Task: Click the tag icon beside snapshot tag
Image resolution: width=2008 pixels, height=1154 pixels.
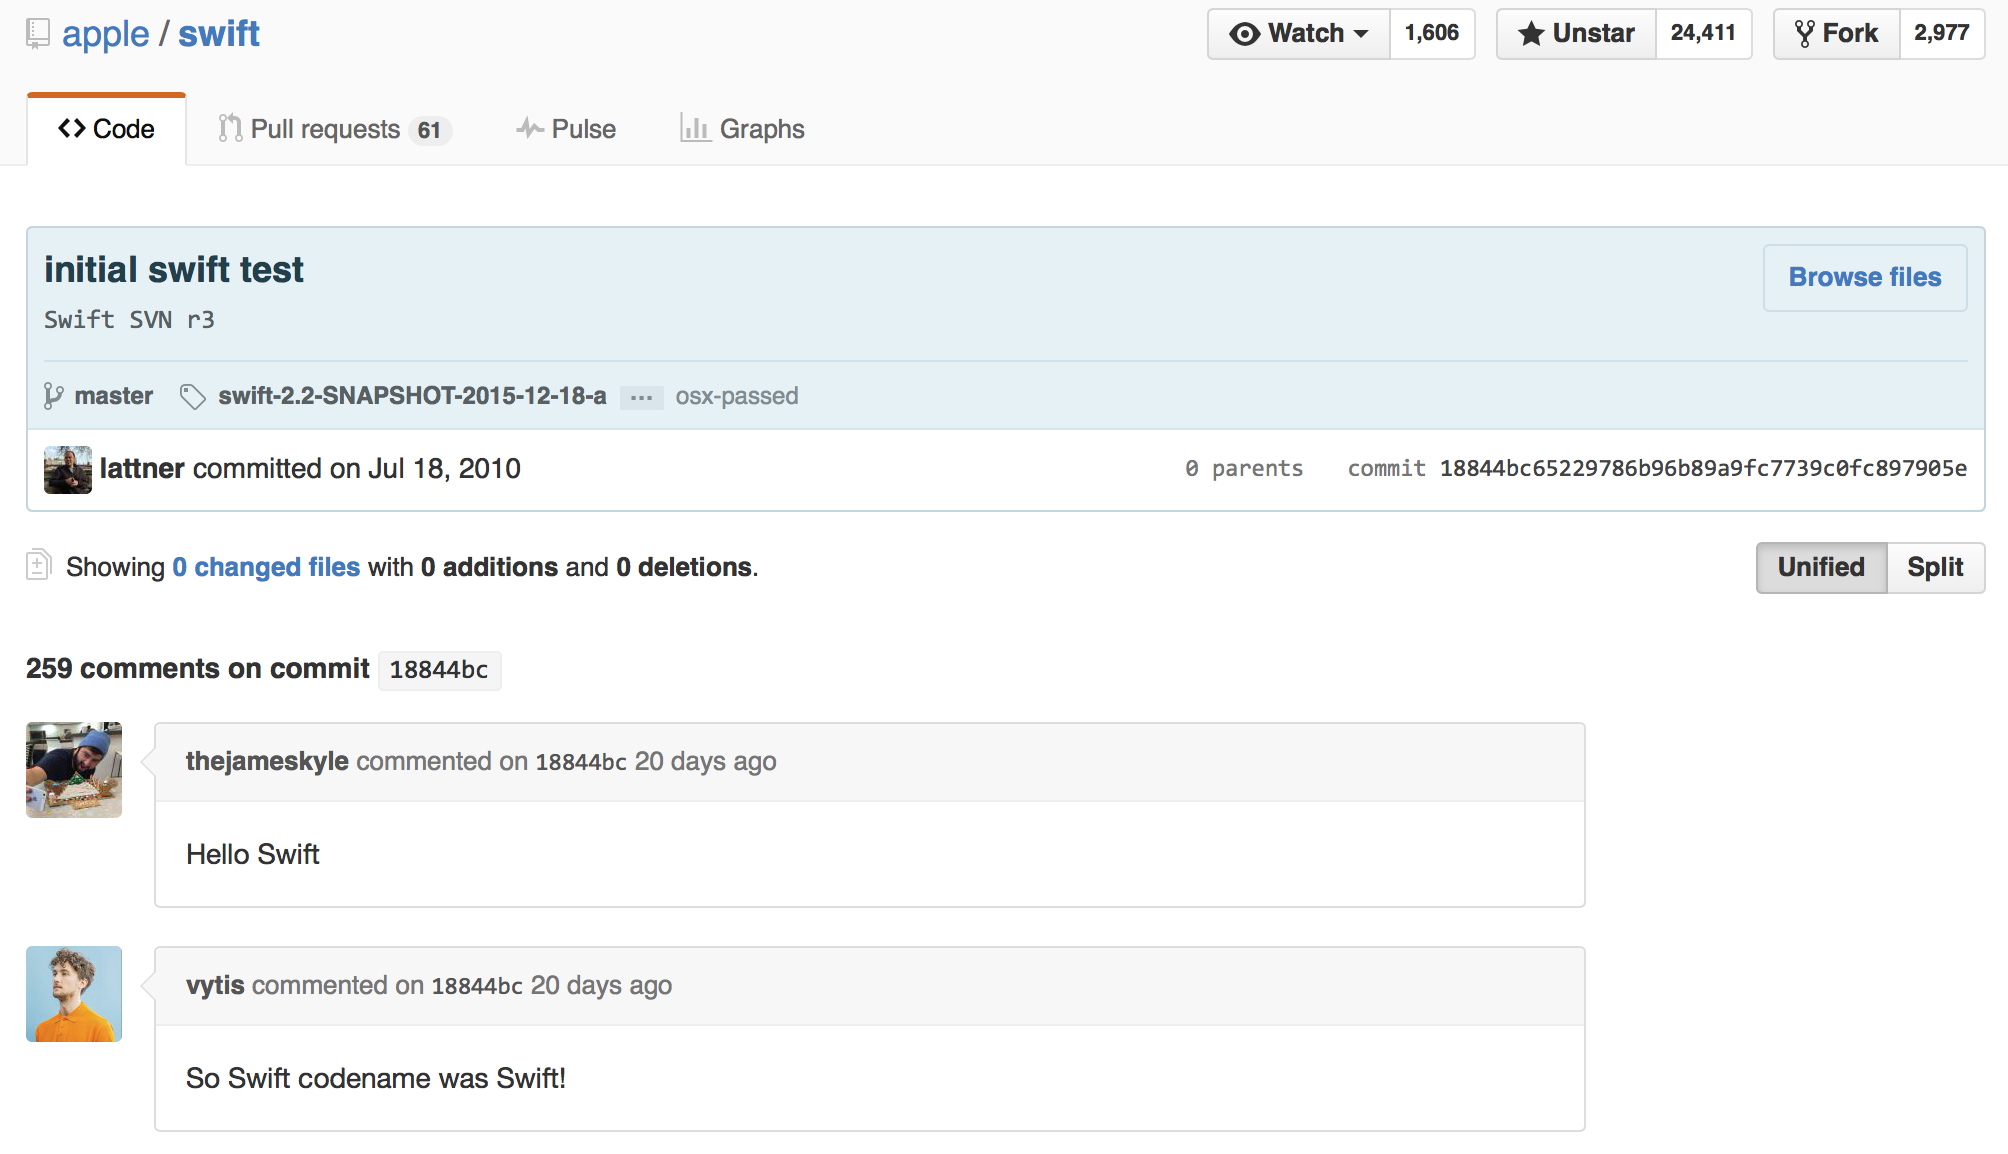Action: point(193,397)
